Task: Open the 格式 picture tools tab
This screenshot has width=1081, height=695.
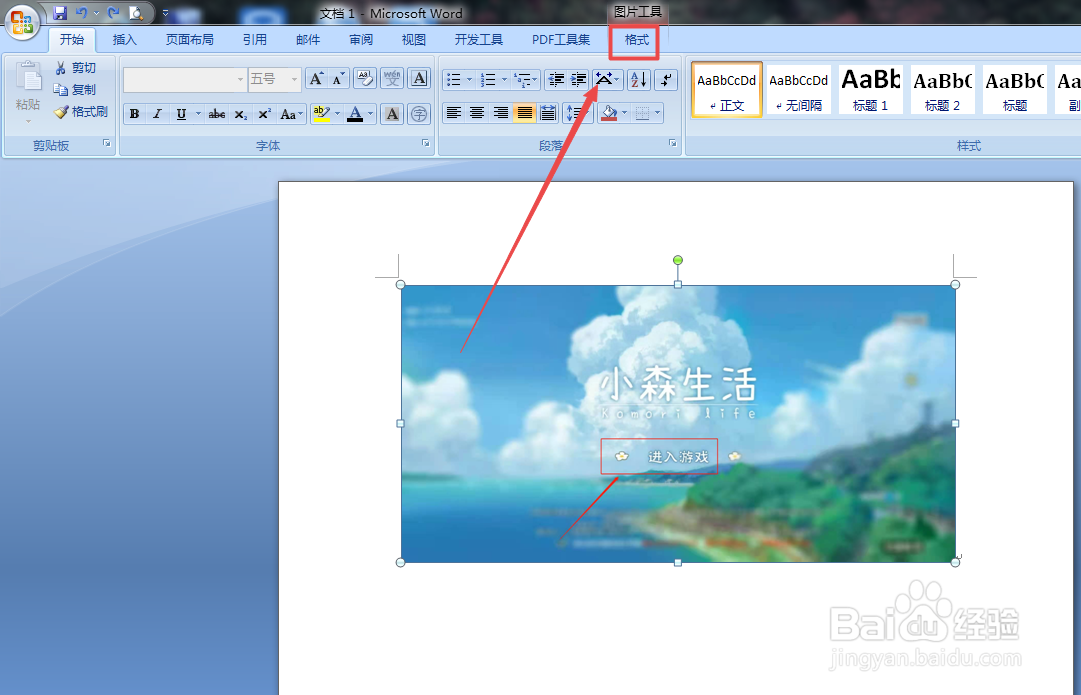Action: [x=636, y=40]
